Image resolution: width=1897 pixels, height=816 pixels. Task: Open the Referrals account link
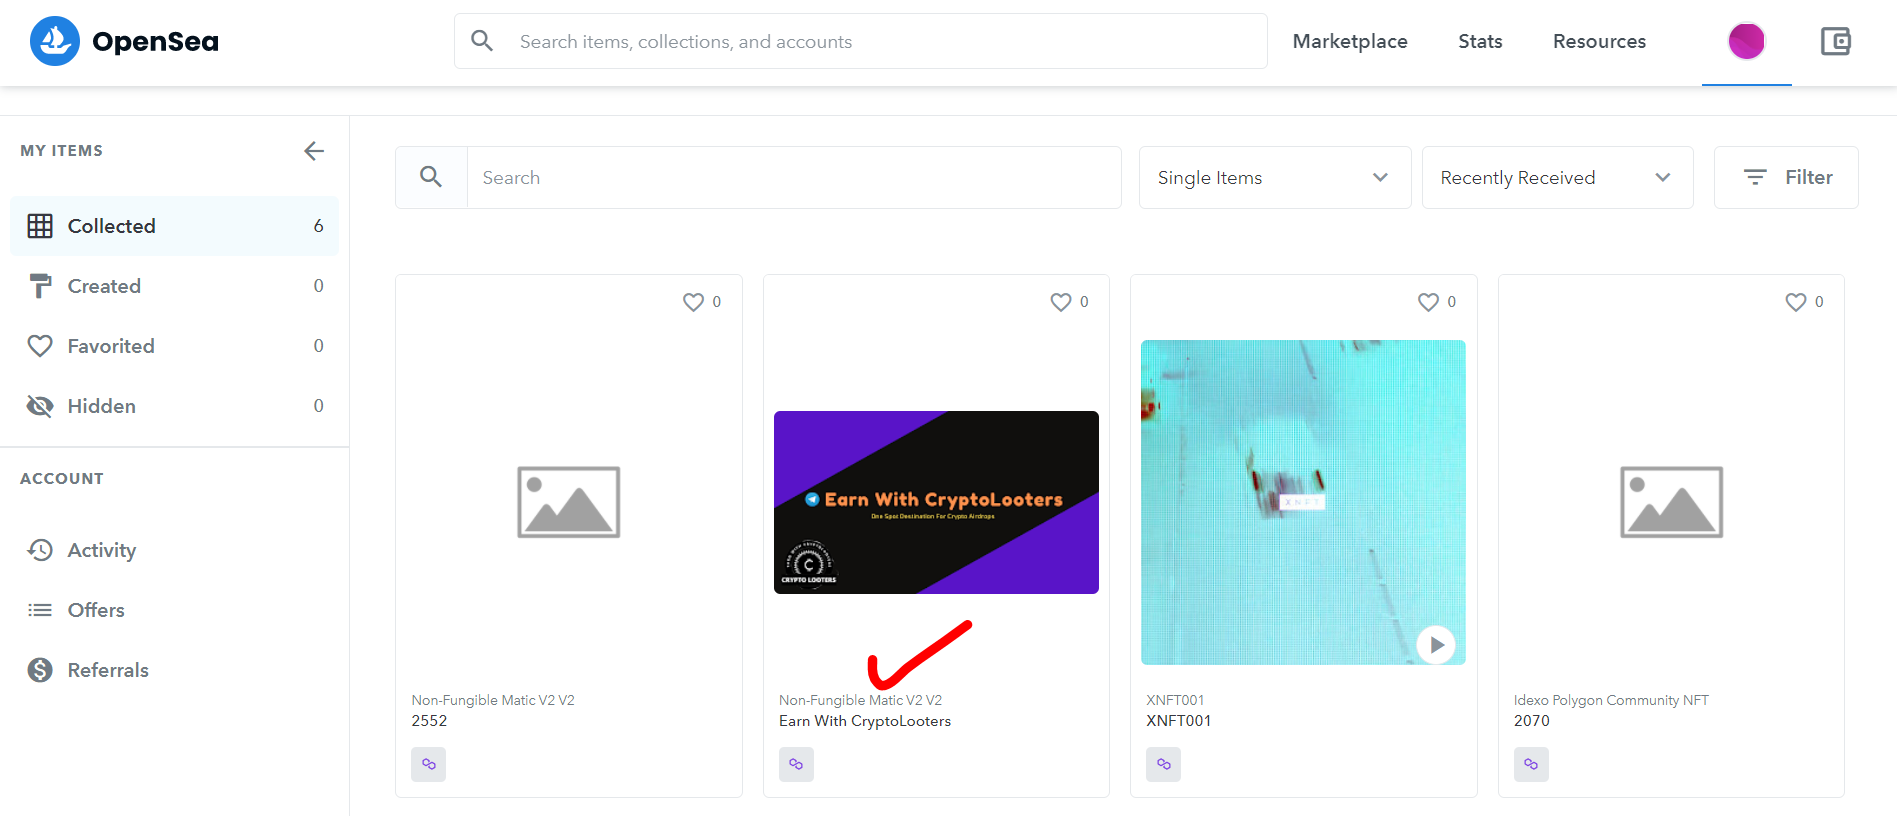click(107, 670)
